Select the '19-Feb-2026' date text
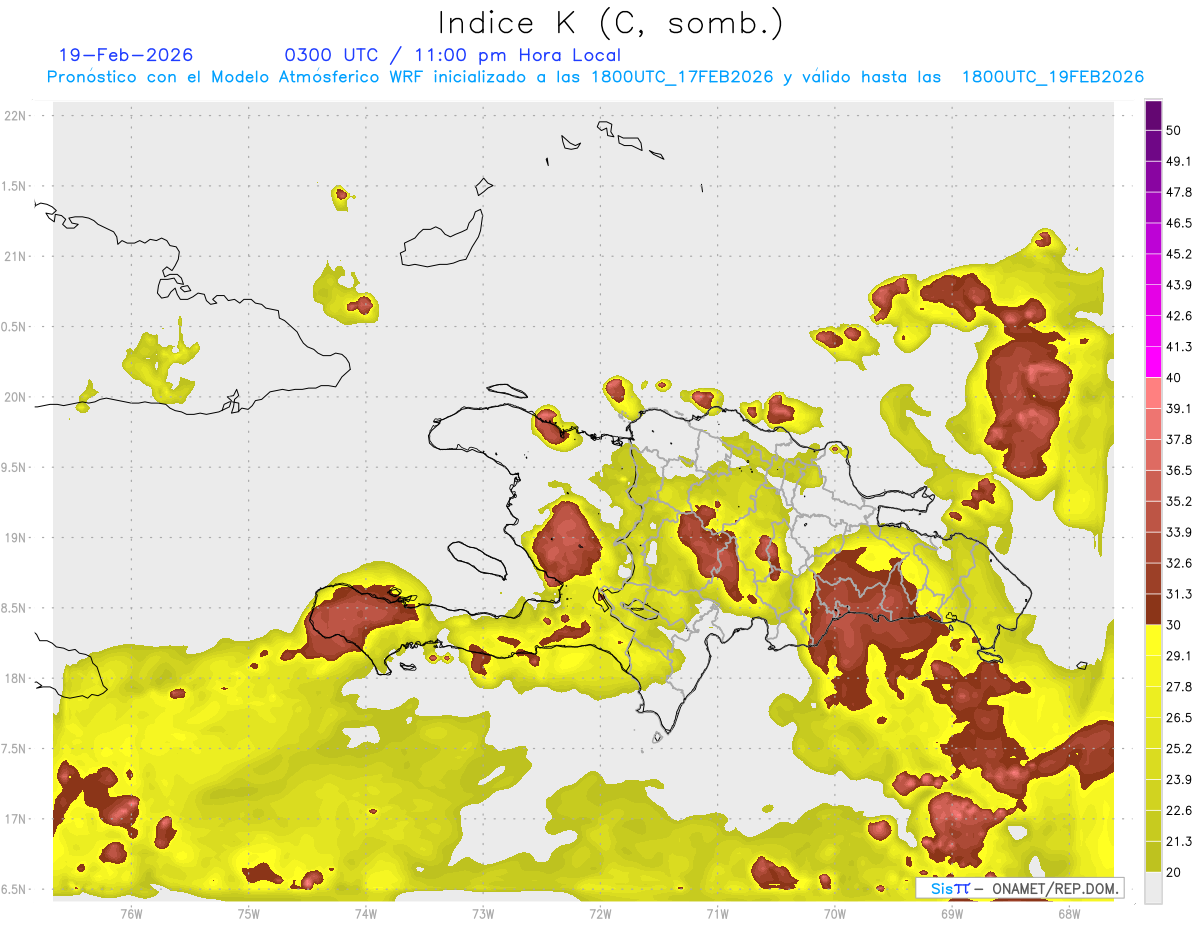This screenshot has height=927, width=1200. pyautogui.click(x=126, y=55)
